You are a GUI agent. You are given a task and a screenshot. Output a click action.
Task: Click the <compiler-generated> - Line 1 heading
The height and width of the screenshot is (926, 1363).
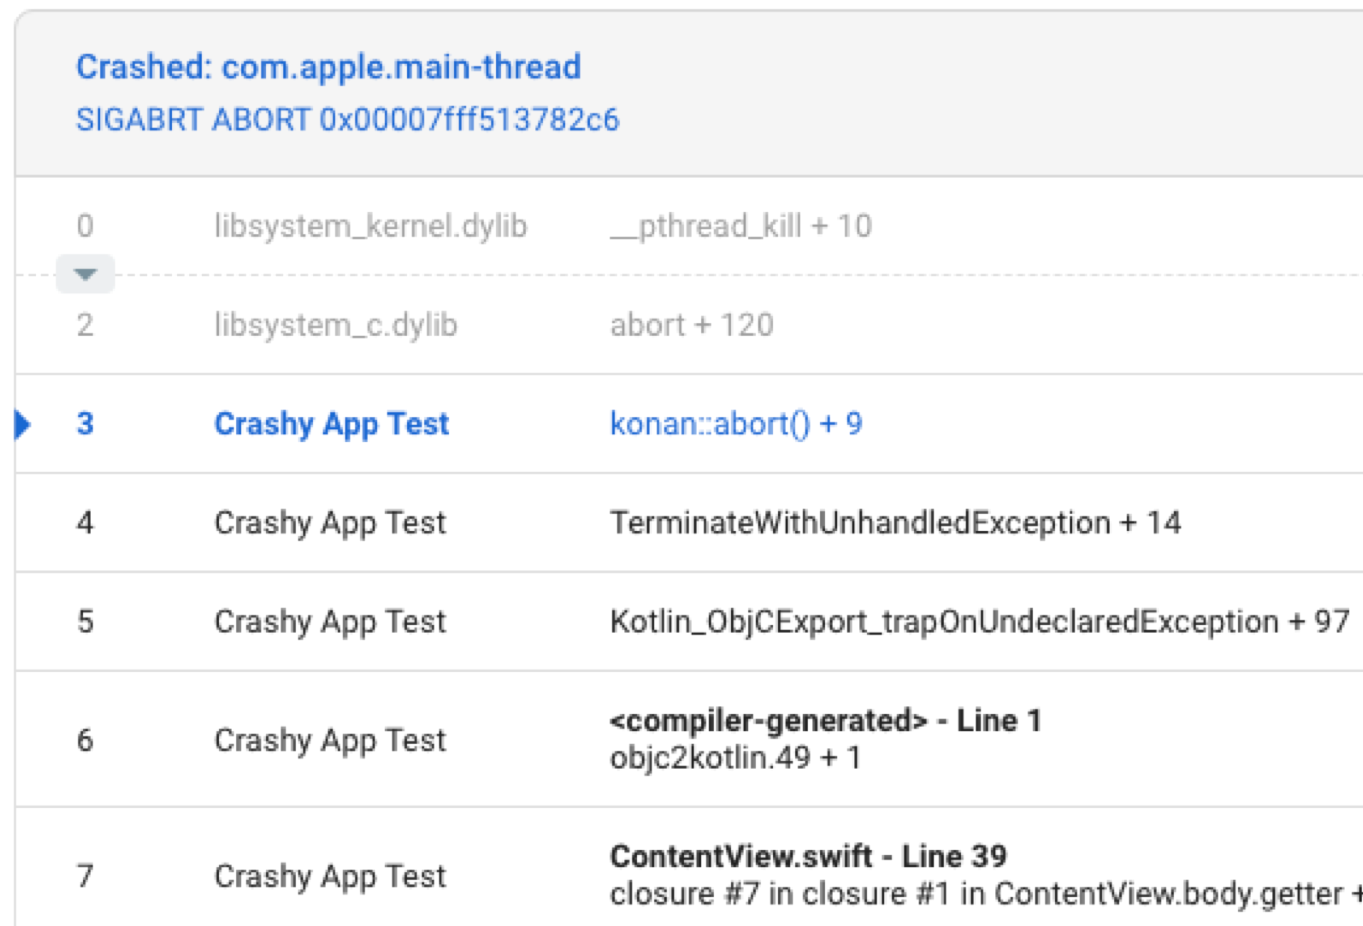point(825,721)
